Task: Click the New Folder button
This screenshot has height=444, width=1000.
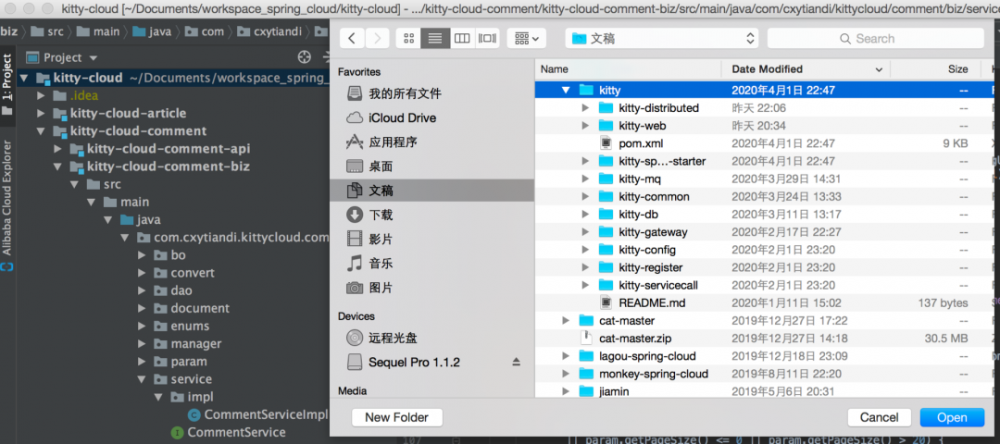Action: 397,418
